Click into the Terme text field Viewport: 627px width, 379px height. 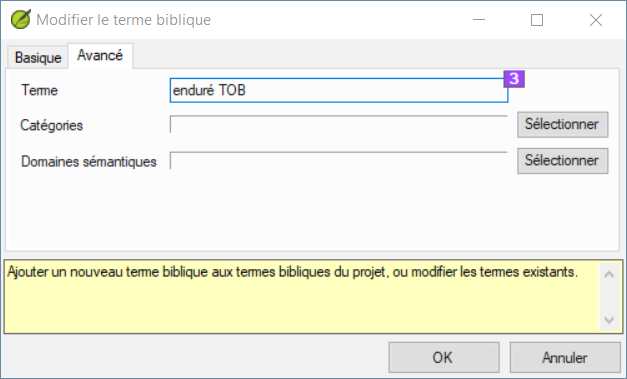339,90
